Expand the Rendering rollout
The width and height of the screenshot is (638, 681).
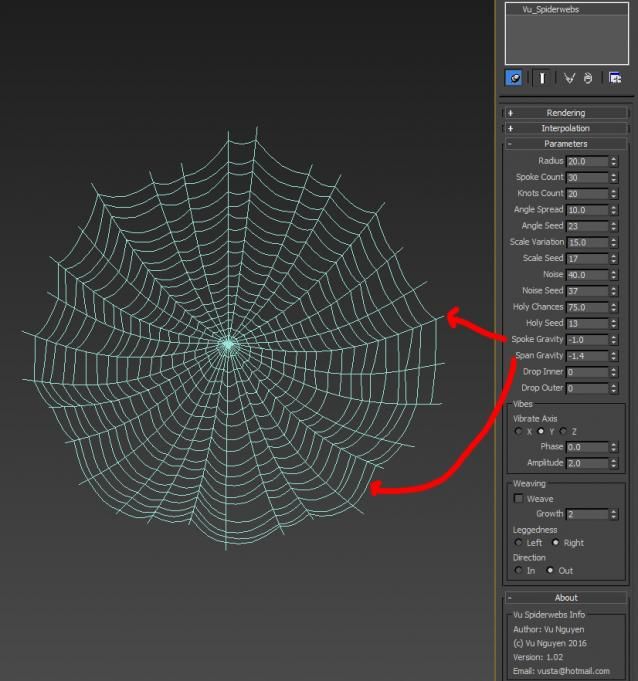pyautogui.click(x=565, y=113)
